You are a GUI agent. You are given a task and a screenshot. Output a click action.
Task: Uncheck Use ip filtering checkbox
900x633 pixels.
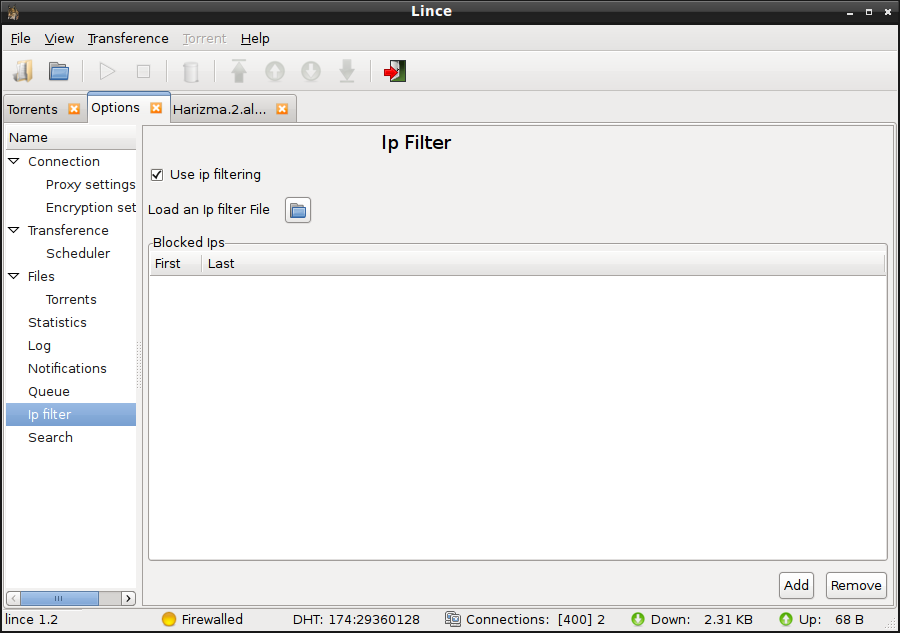[157, 174]
